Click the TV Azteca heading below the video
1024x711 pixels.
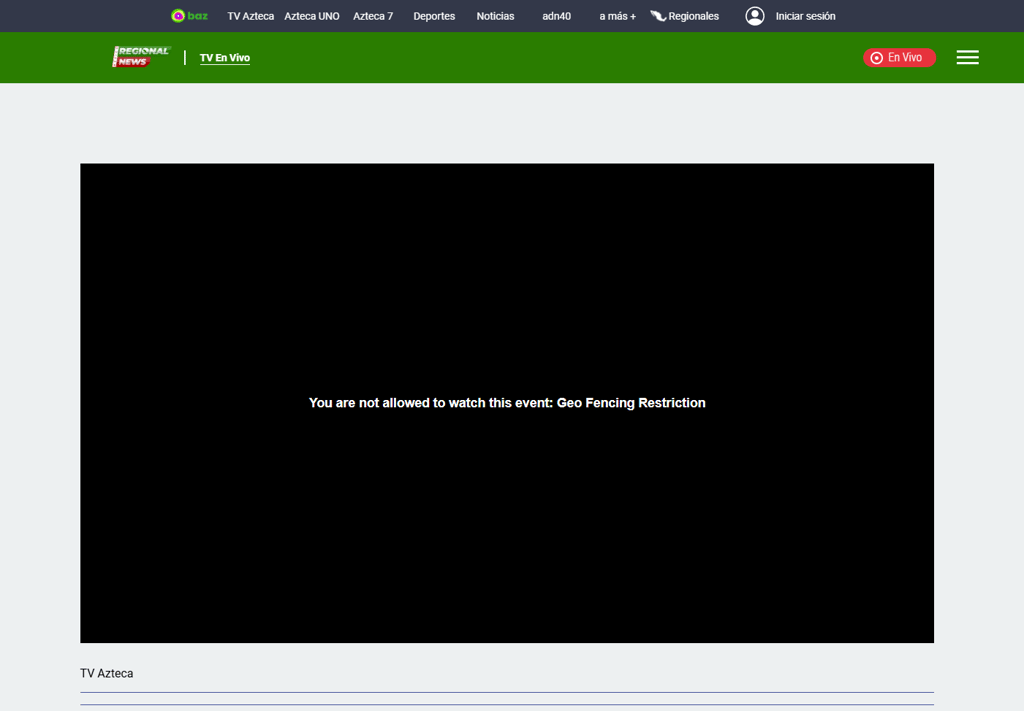tap(106, 673)
